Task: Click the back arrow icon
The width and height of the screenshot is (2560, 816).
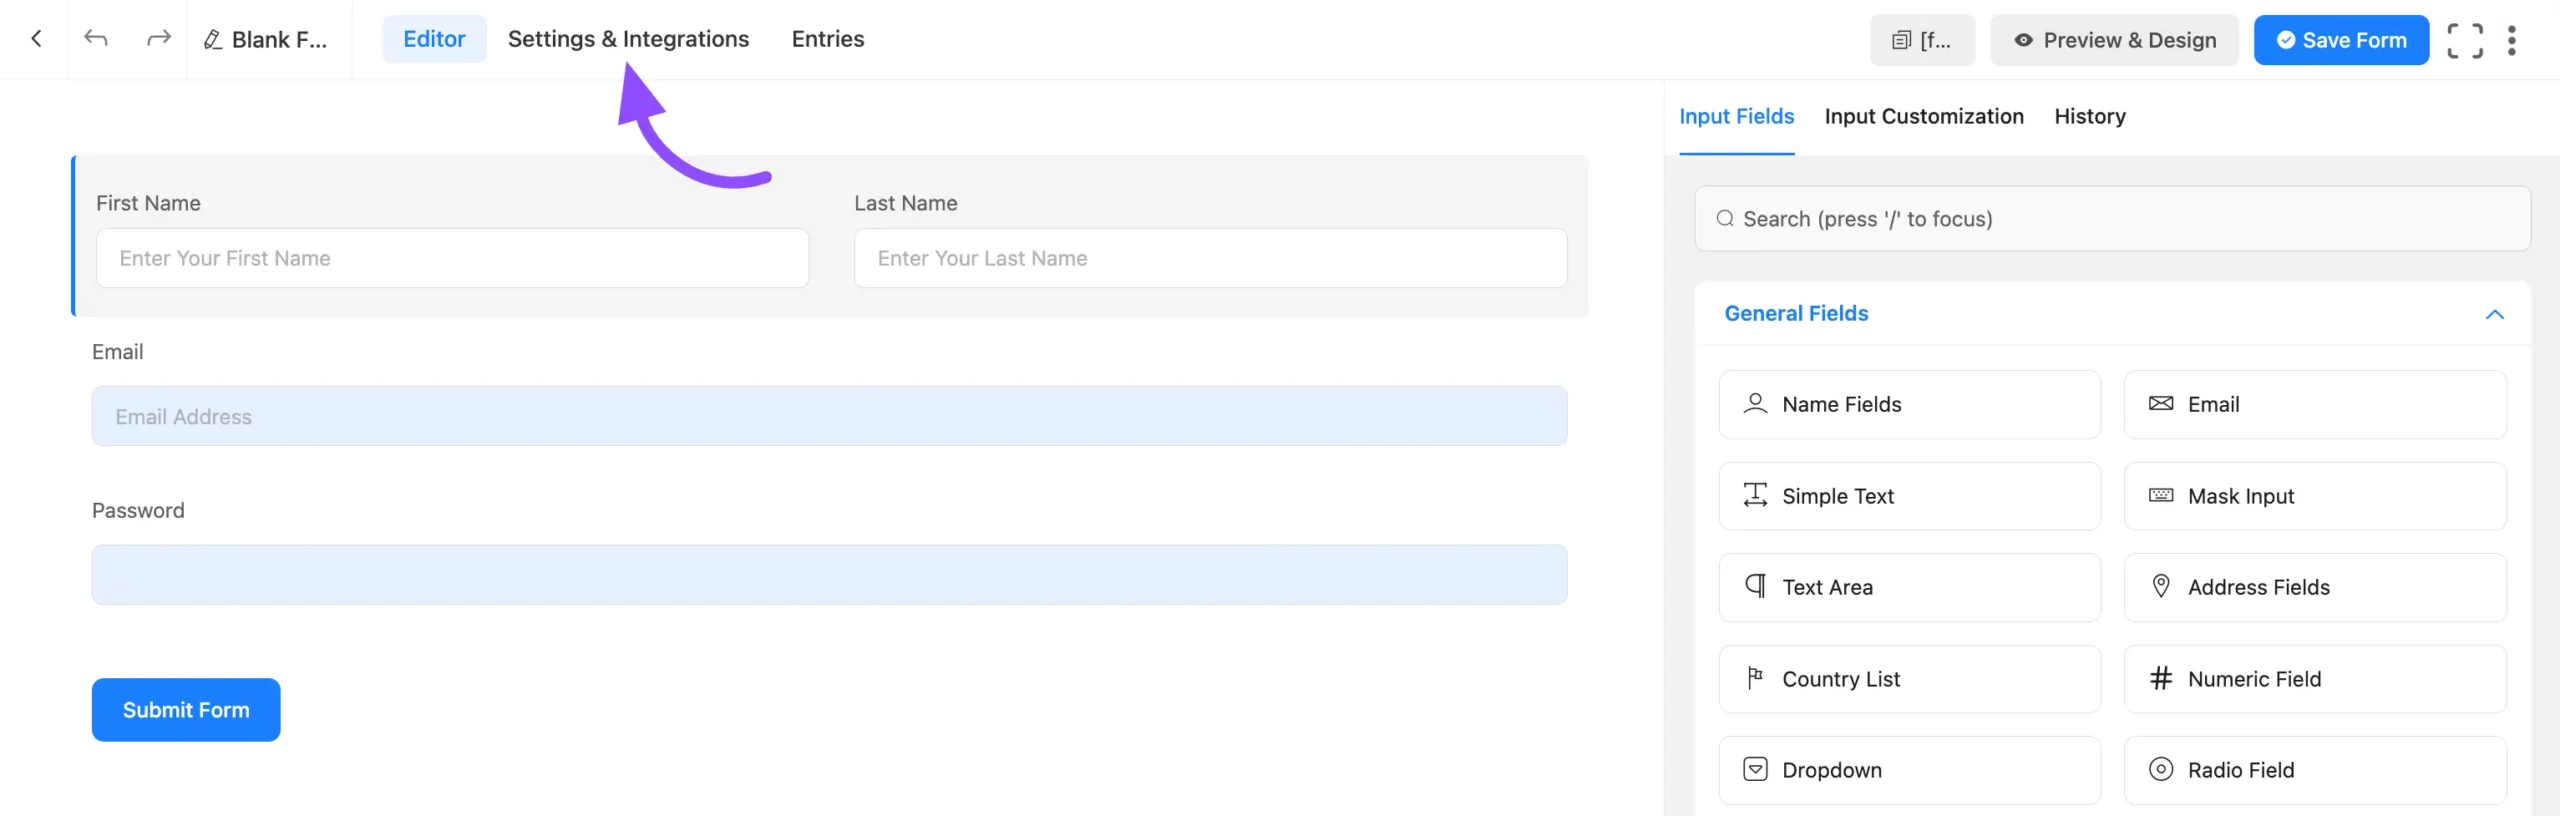Action: [36, 39]
